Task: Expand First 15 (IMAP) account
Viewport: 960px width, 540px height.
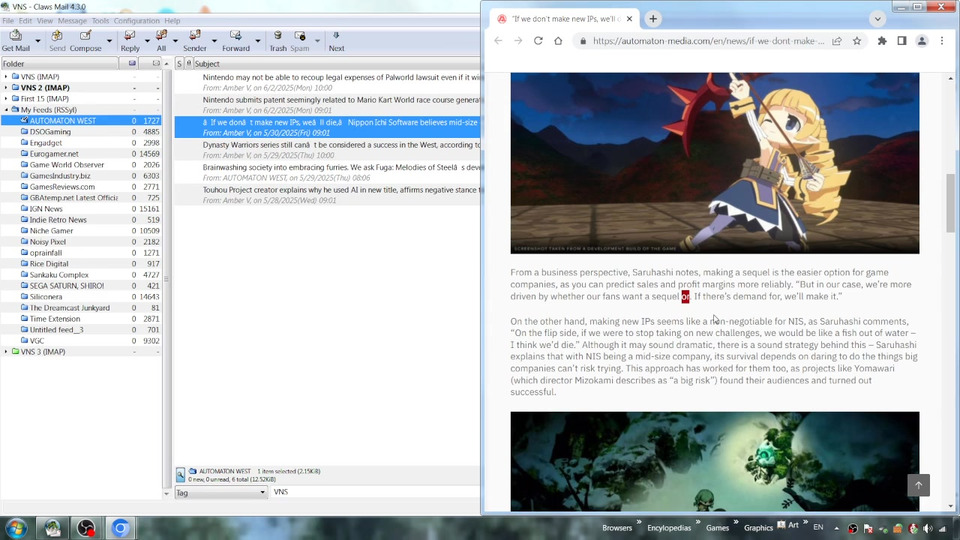Action: click(x=6, y=99)
